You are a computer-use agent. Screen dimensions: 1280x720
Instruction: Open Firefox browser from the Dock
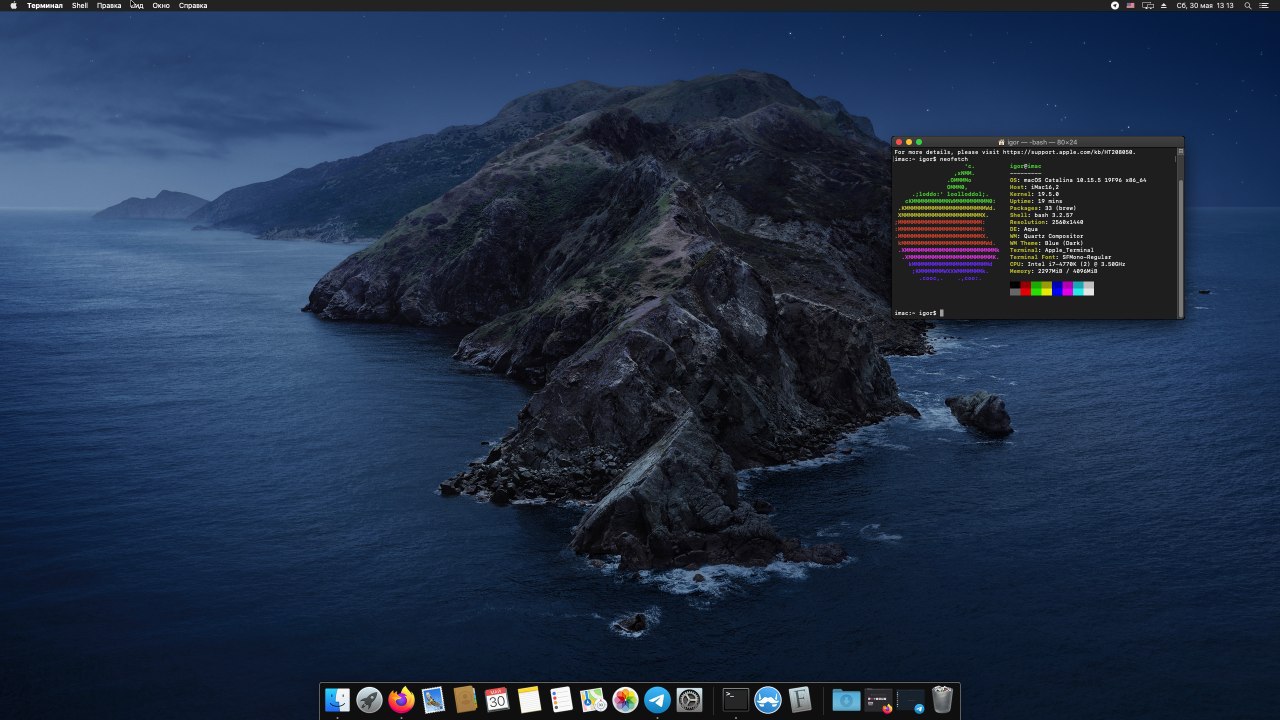(402, 700)
